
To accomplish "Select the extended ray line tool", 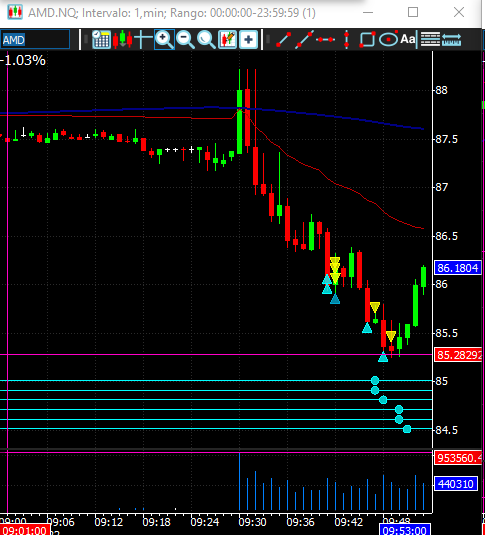I will tap(304, 40).
